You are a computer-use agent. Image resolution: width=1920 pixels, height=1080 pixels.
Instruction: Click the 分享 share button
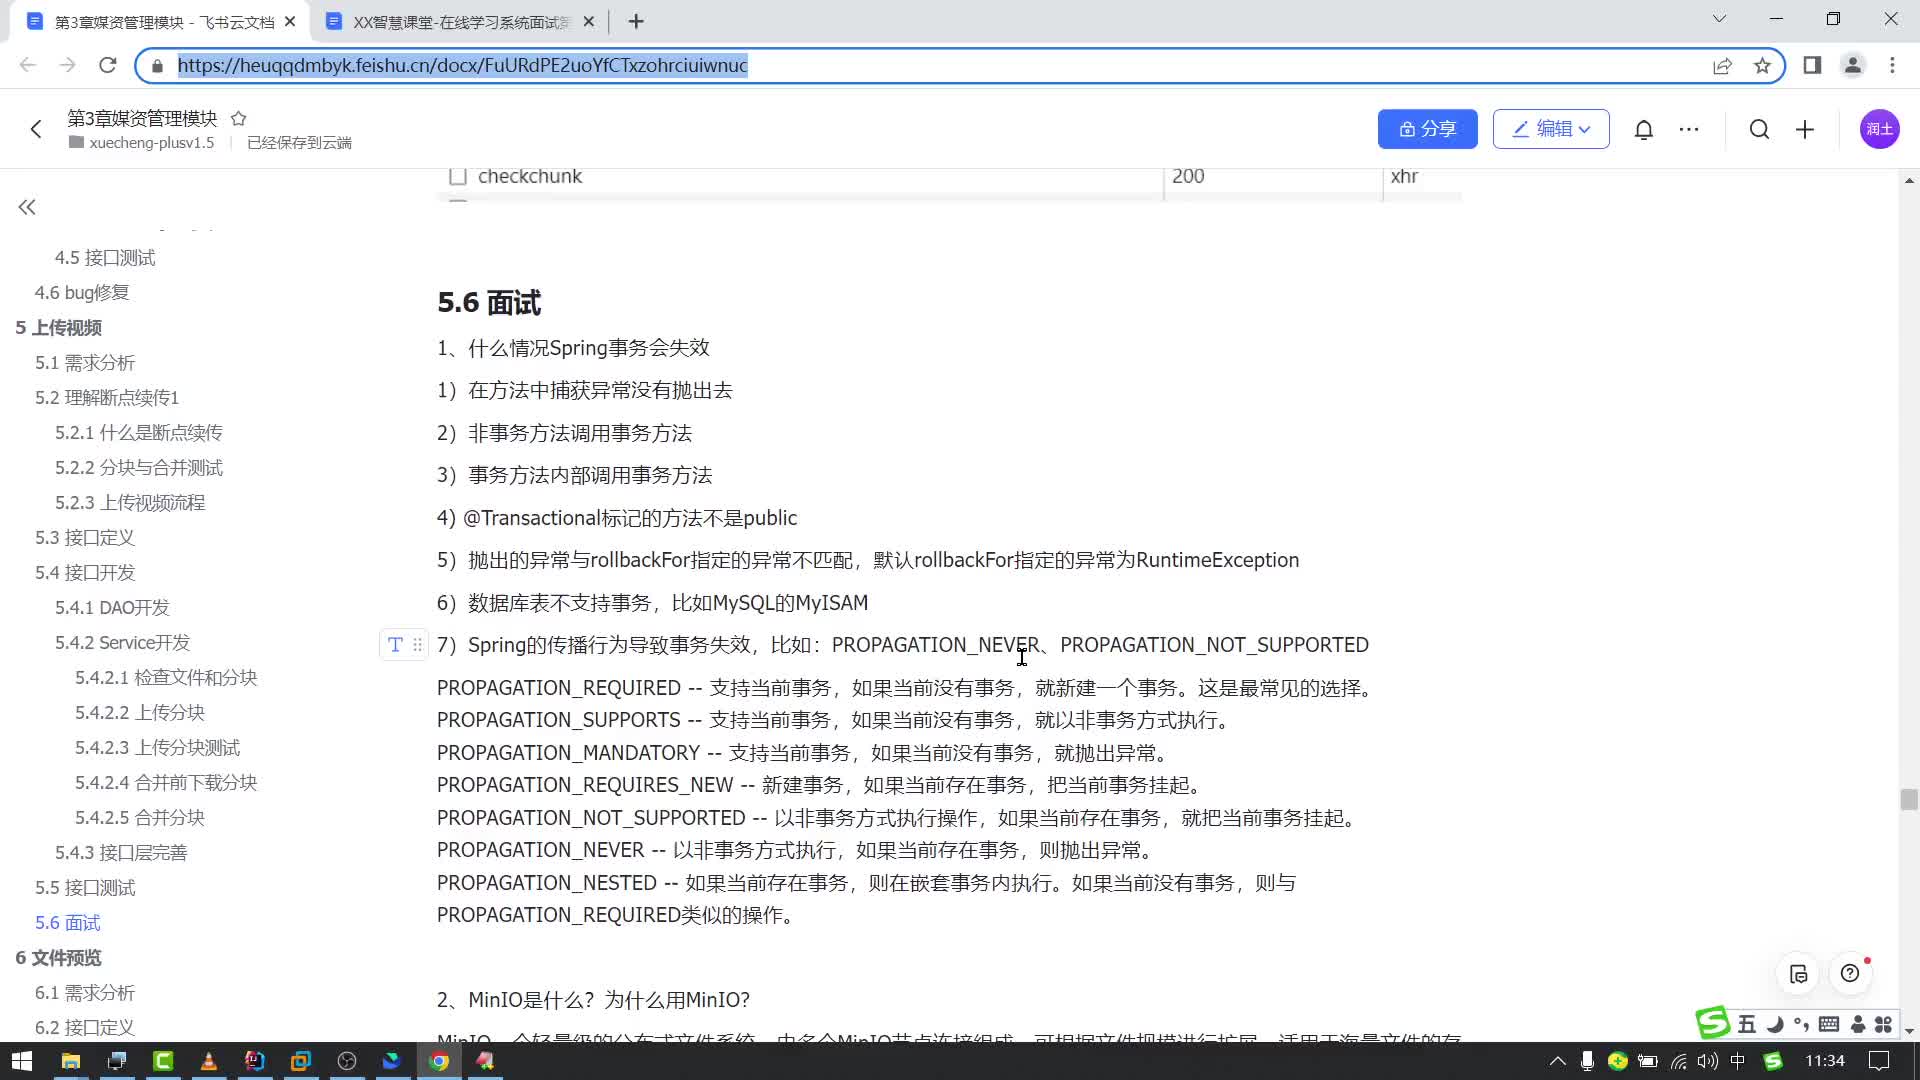pos(1427,129)
